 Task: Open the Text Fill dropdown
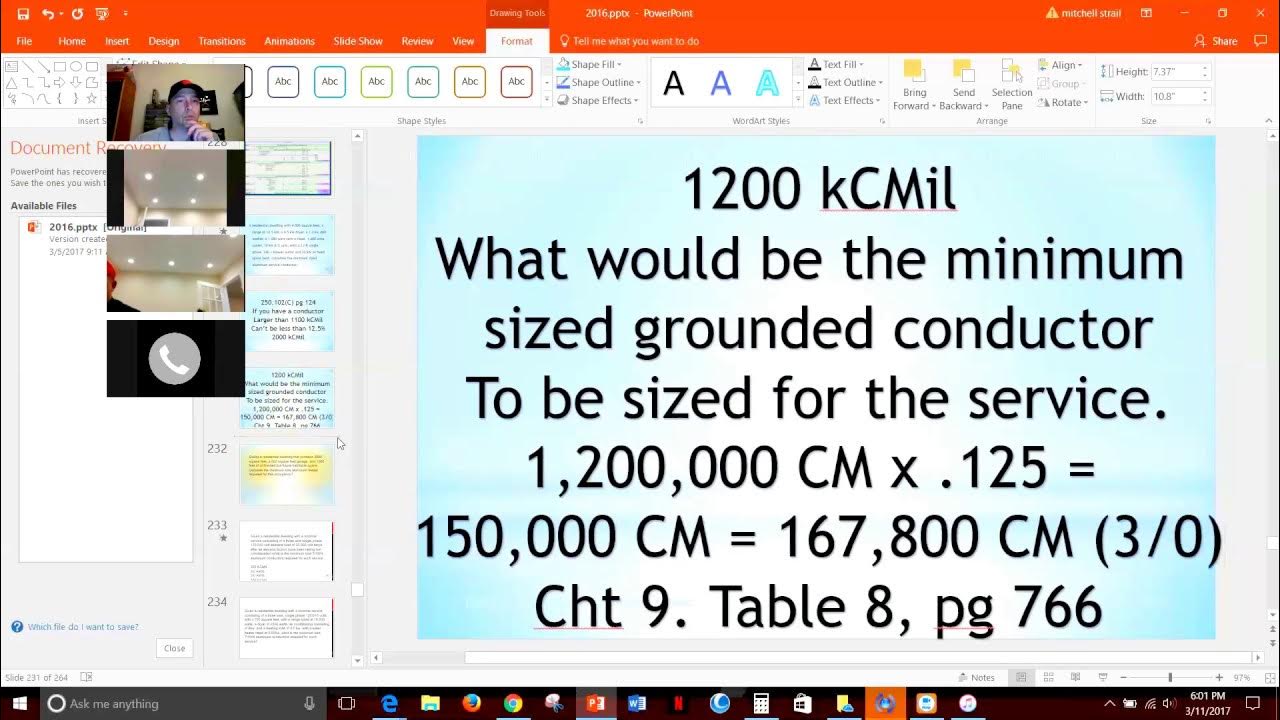click(x=837, y=64)
